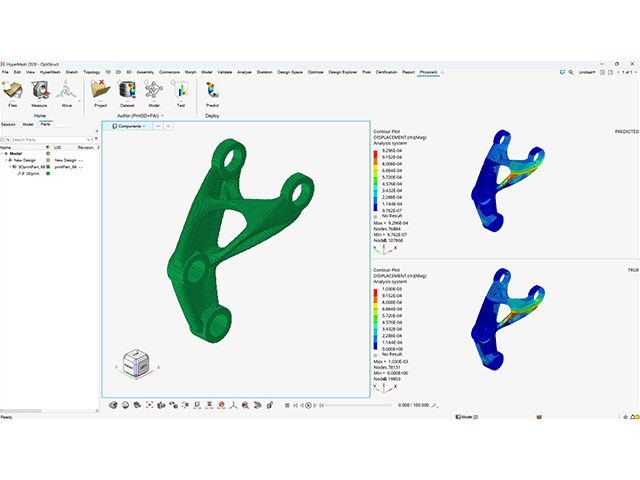Click the color column header icon in the Parts browser
Image resolution: width=640 pixels, height=480 pixels.
click(x=48, y=147)
